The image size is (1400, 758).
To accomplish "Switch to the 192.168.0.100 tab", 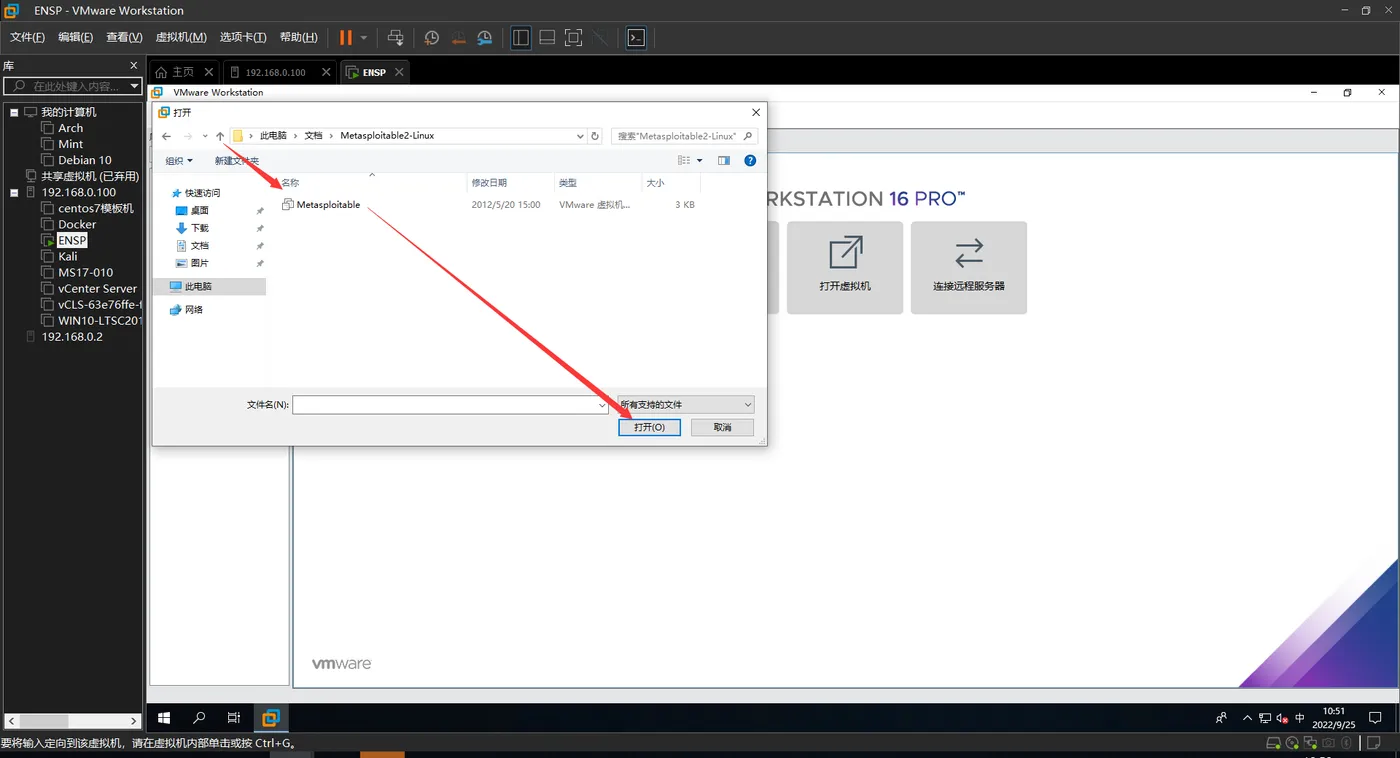I will click(275, 72).
